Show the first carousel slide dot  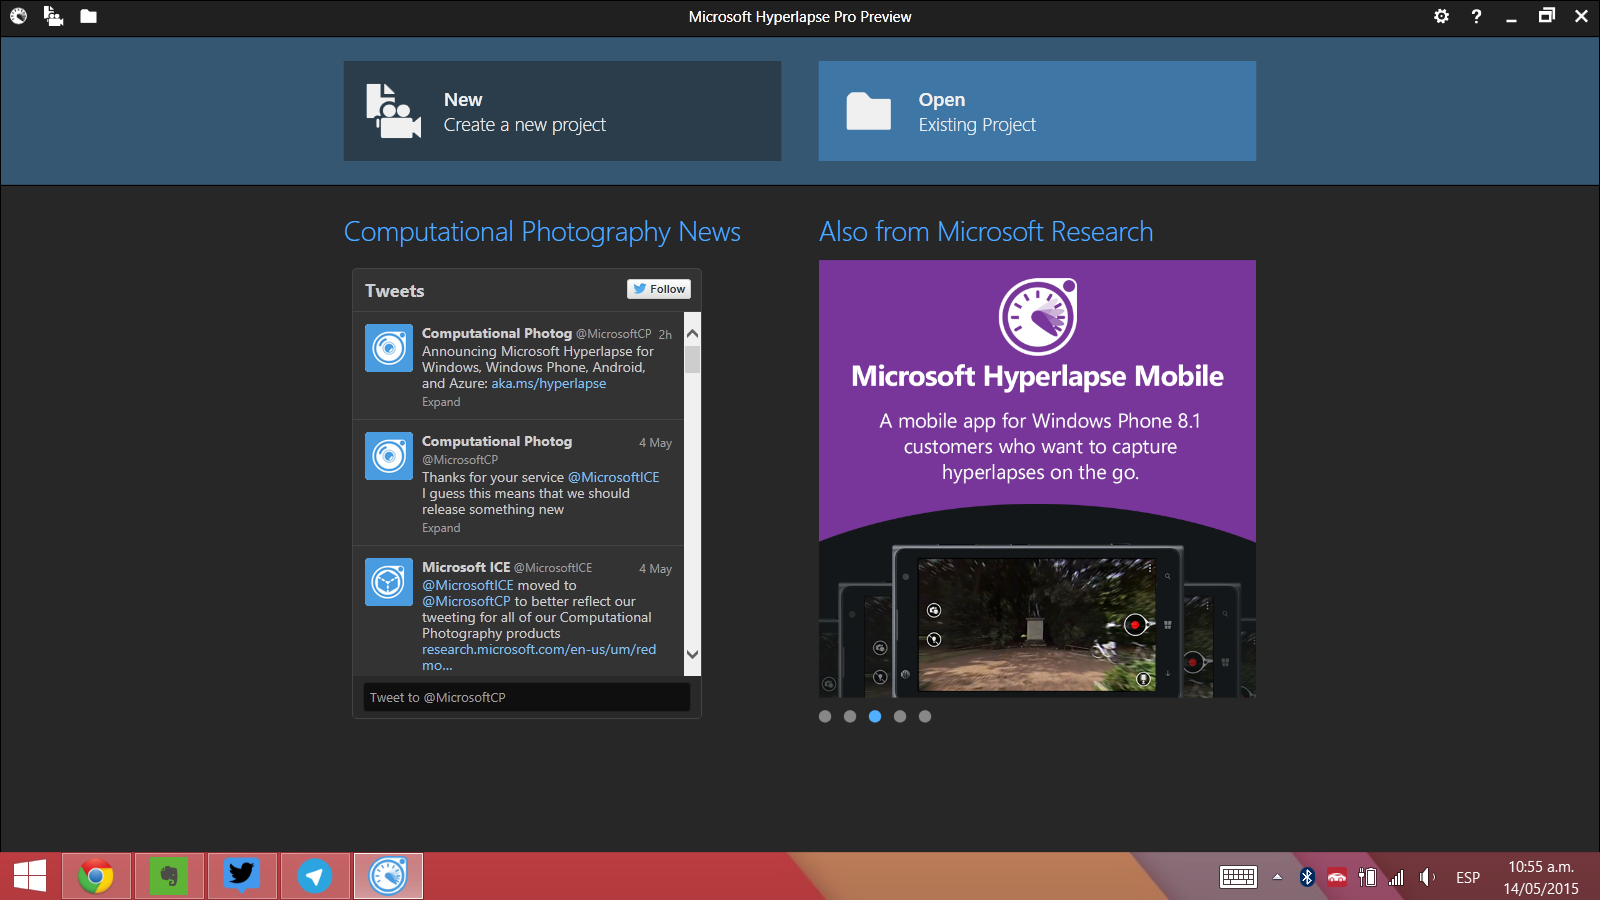point(825,716)
